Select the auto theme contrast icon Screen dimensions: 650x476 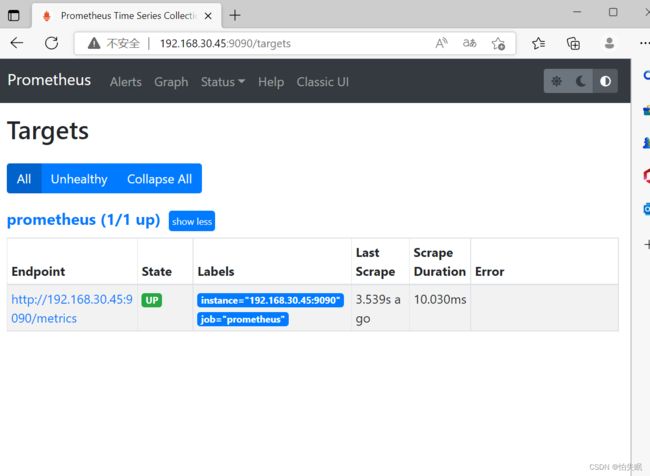tap(605, 81)
